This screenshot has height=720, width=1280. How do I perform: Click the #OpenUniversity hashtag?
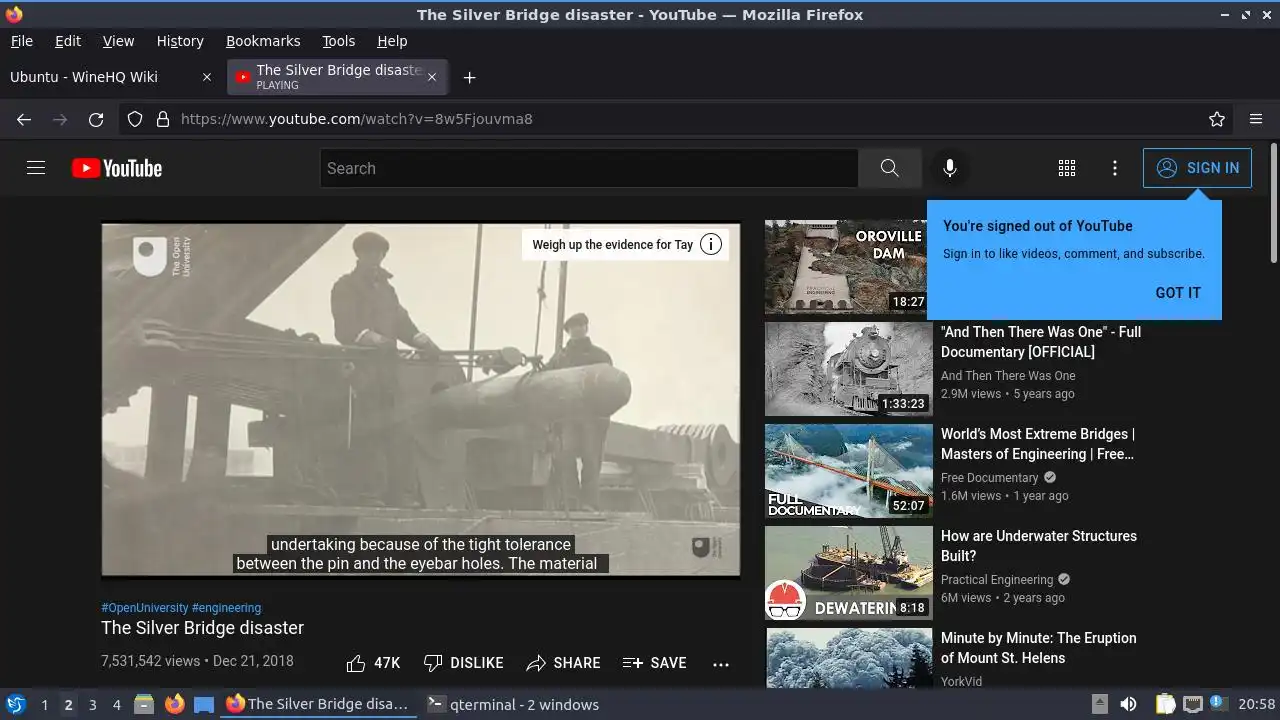tap(144, 608)
